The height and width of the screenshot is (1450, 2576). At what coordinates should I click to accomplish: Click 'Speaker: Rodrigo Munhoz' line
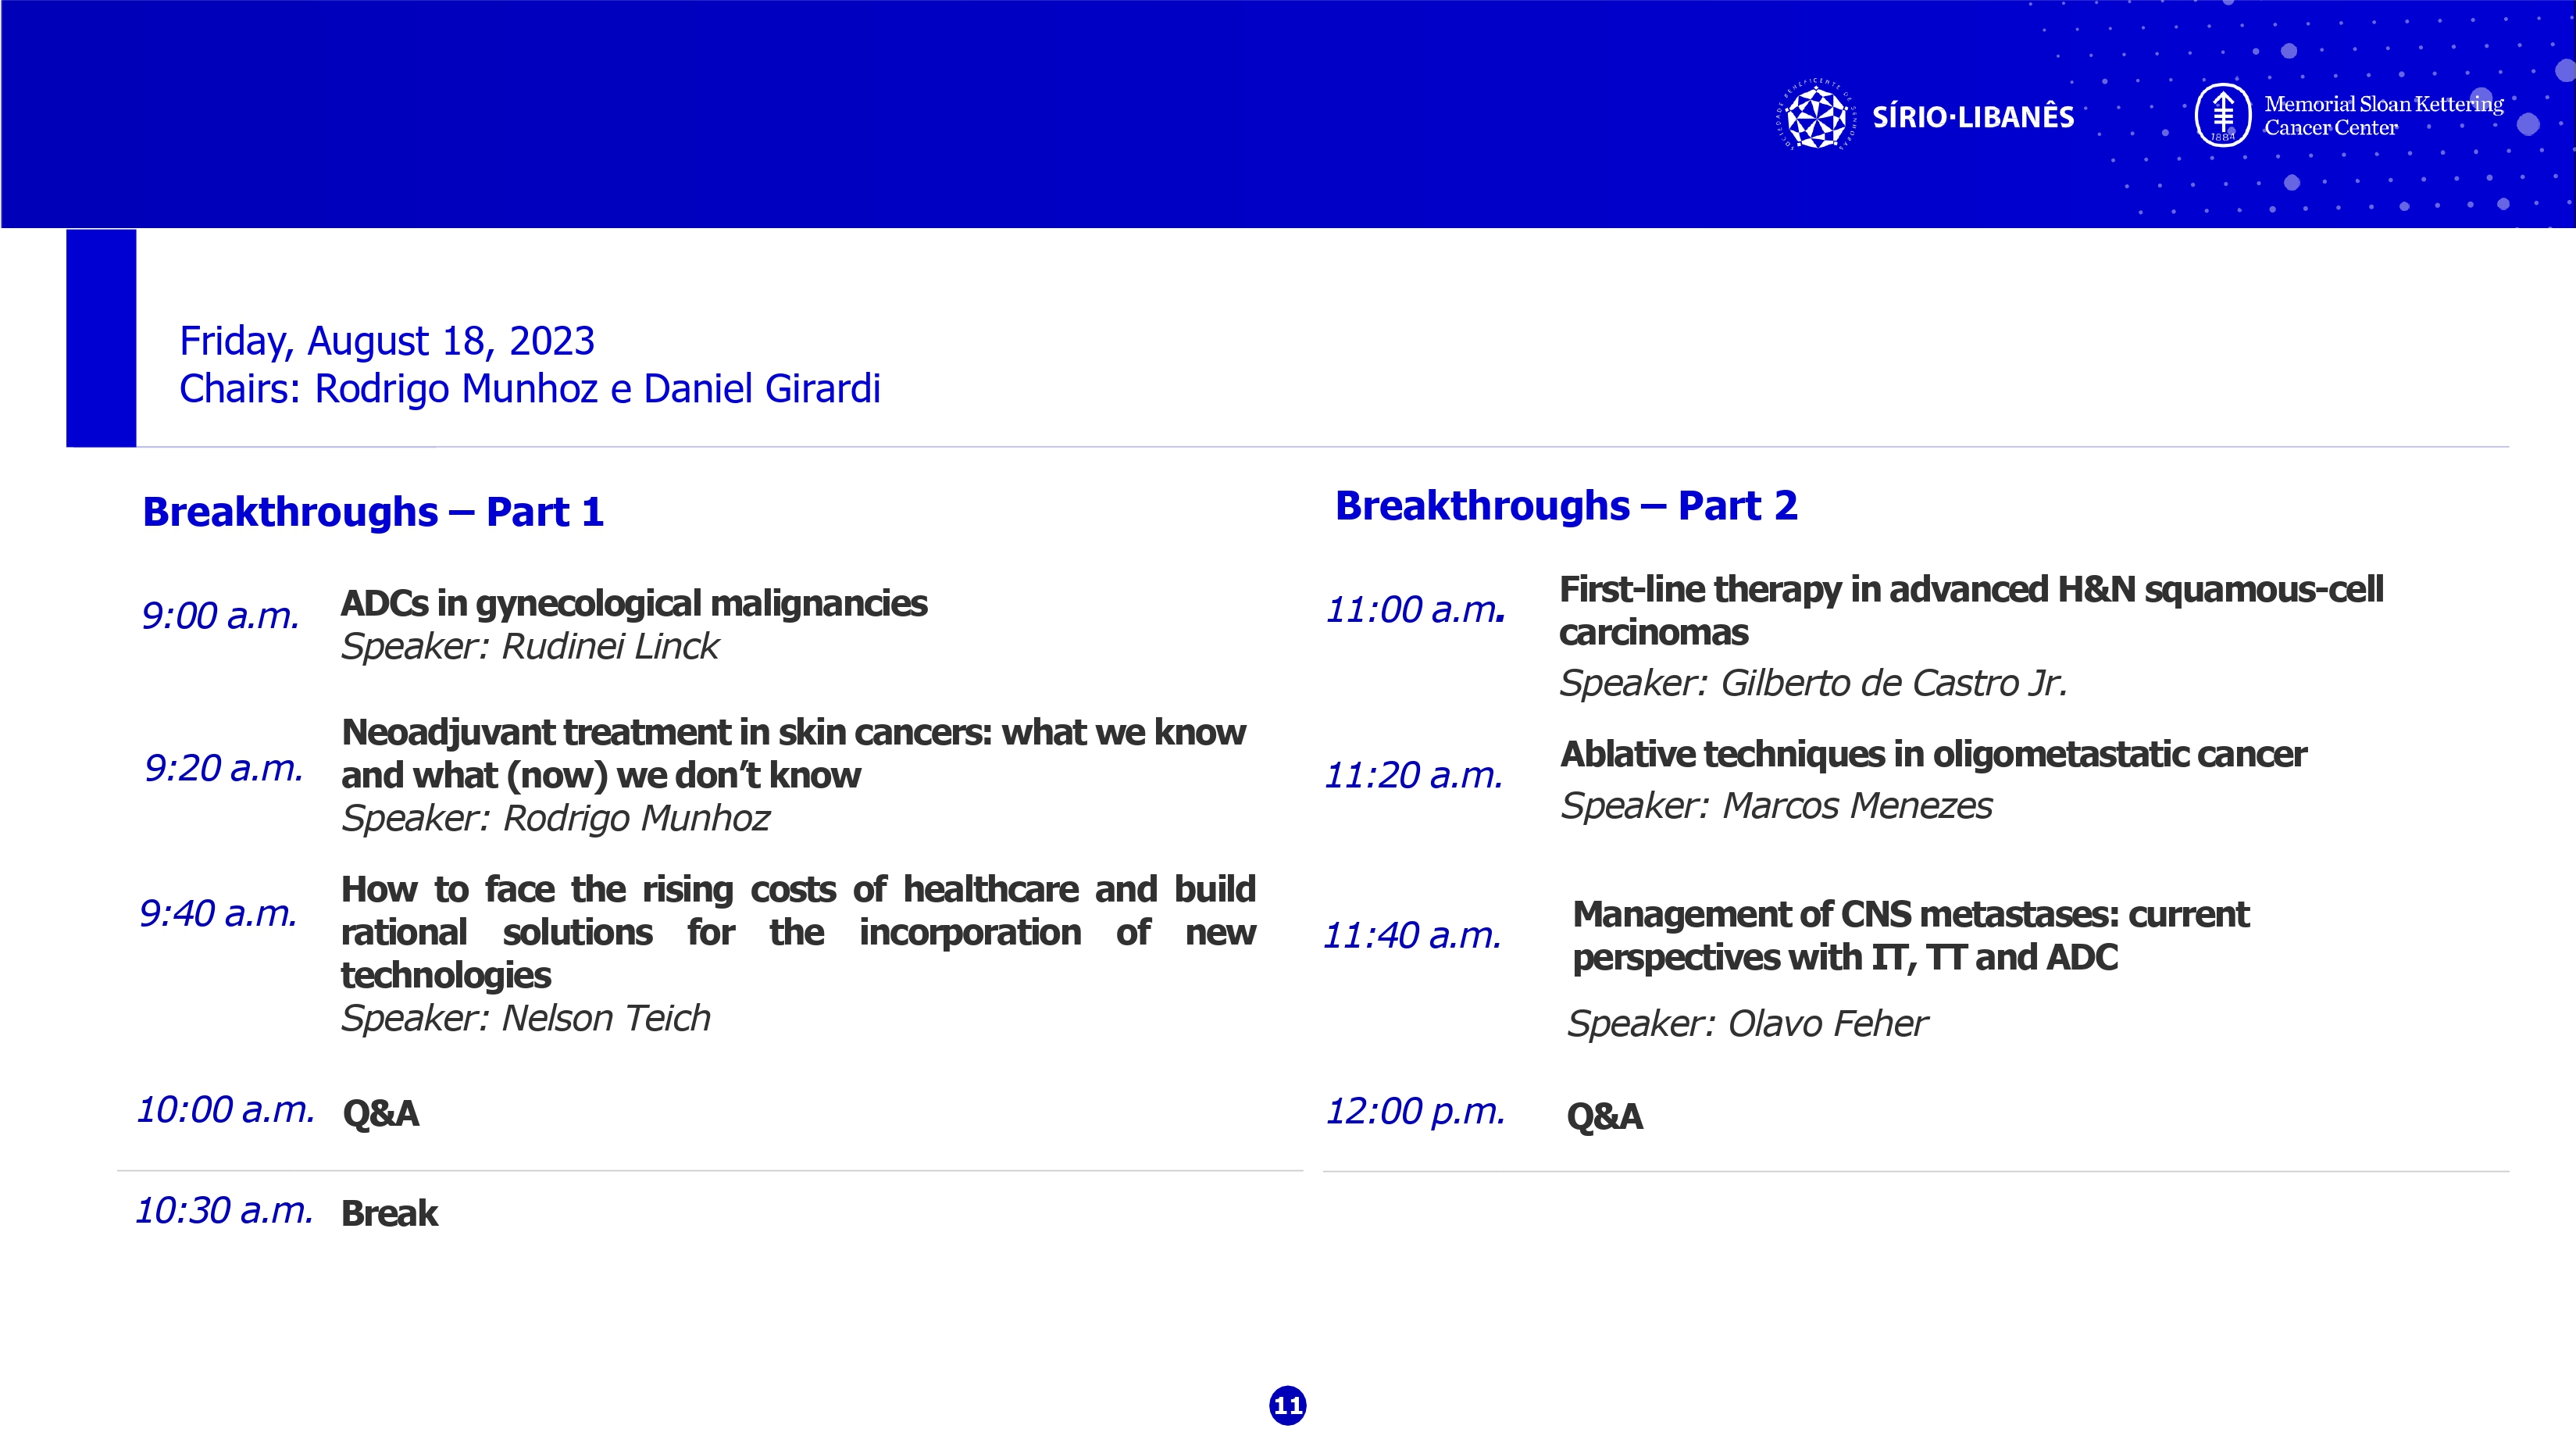click(x=556, y=818)
